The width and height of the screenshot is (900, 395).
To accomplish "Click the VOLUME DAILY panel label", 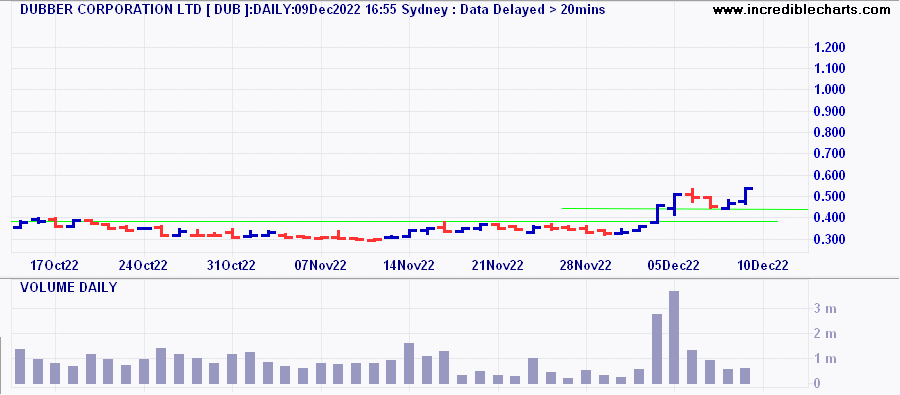I will coord(69,288).
